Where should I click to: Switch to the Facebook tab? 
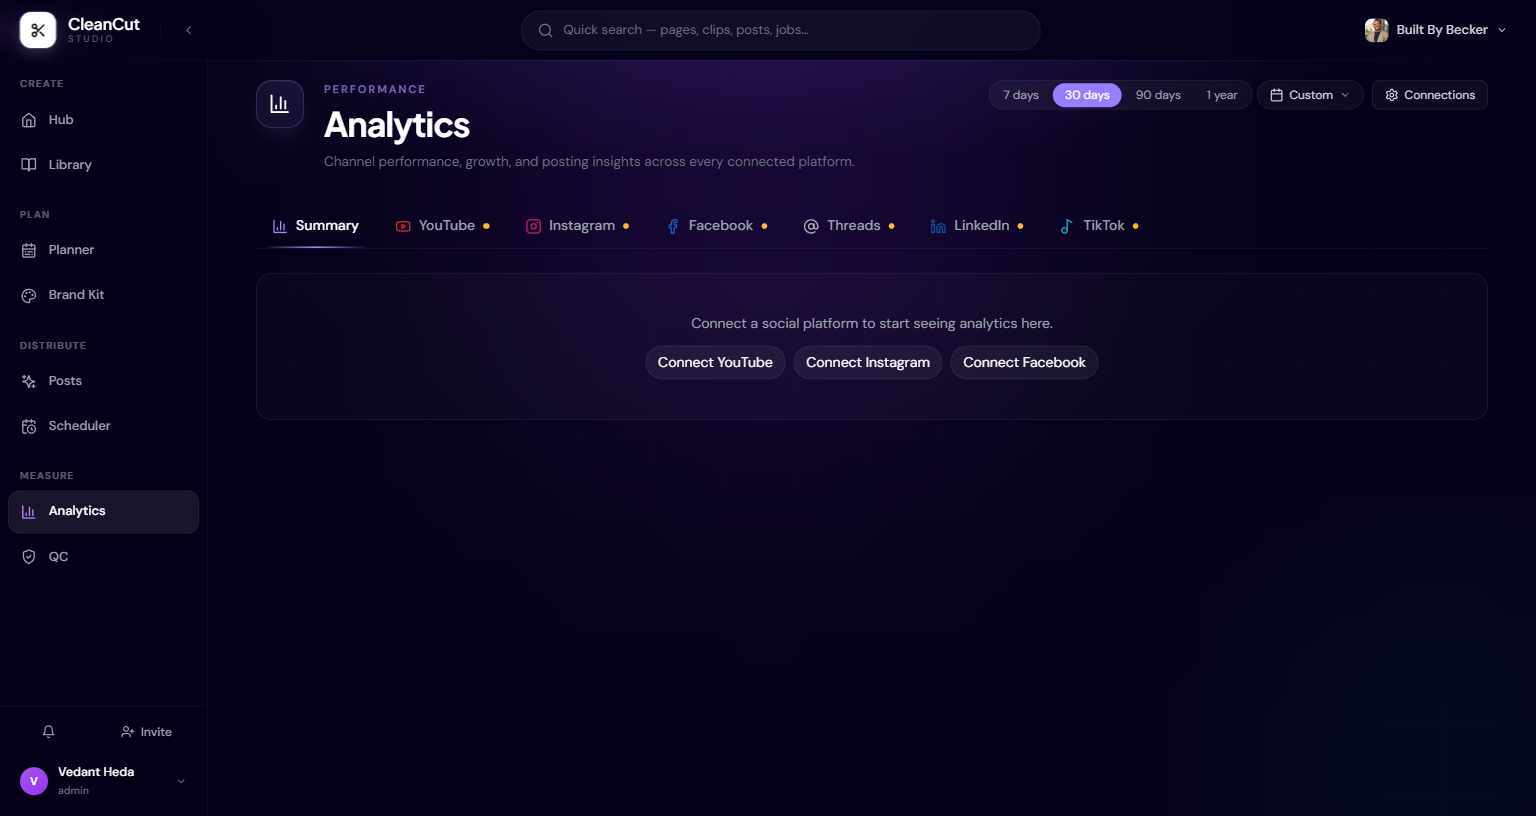click(x=716, y=226)
